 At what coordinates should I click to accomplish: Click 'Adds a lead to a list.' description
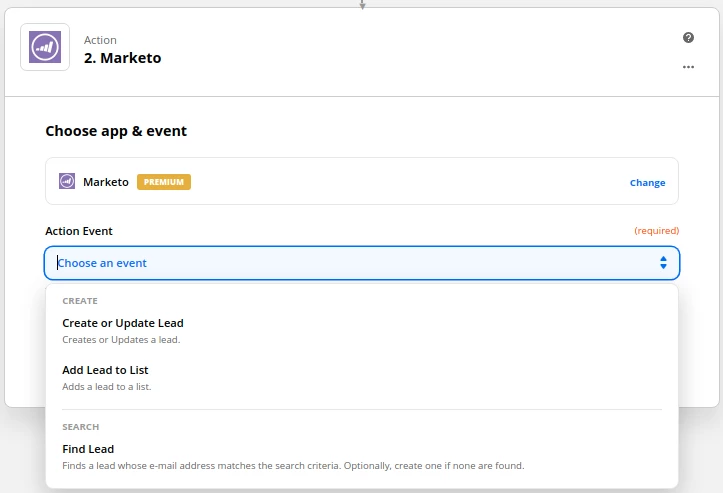coord(107,387)
